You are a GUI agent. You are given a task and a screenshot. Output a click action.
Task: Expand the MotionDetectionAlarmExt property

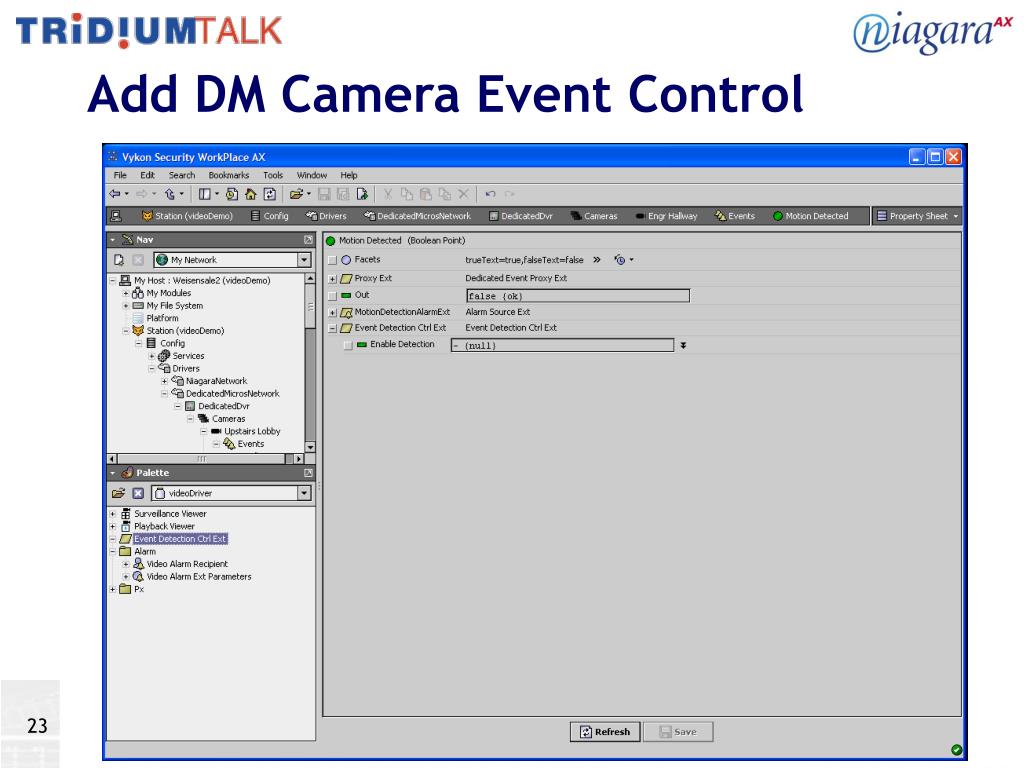(332, 312)
